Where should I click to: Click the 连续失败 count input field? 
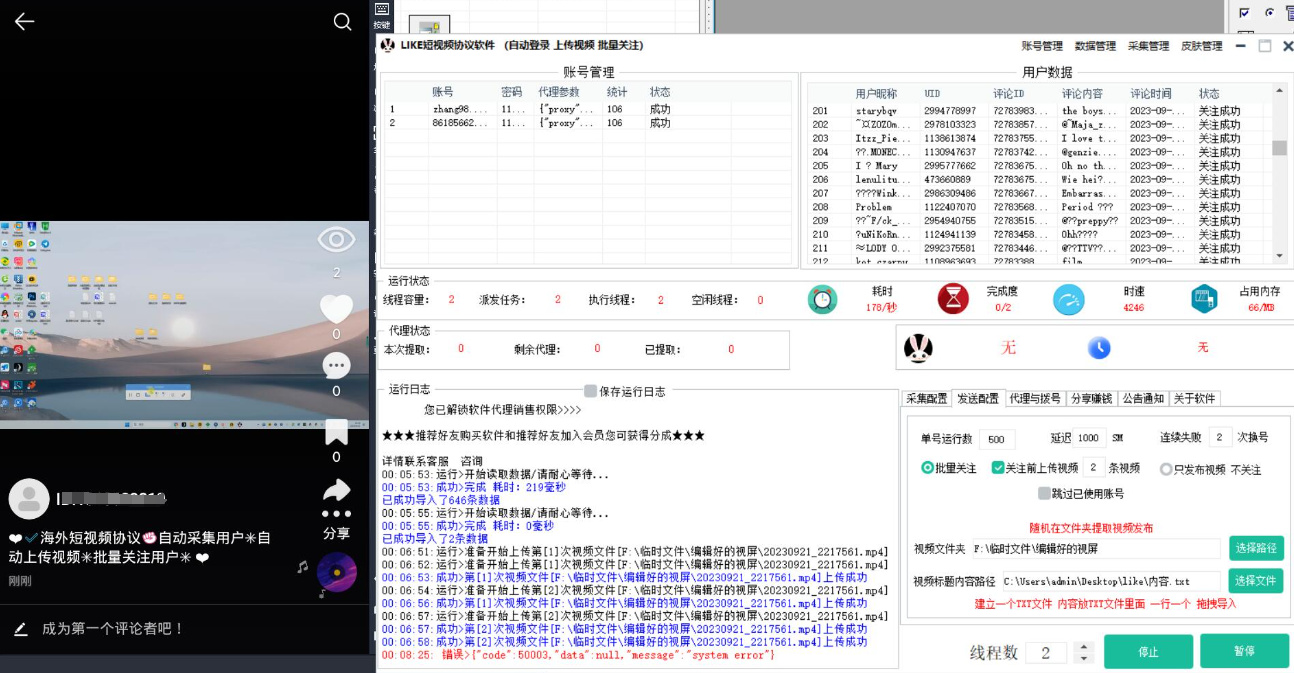click(1220, 438)
